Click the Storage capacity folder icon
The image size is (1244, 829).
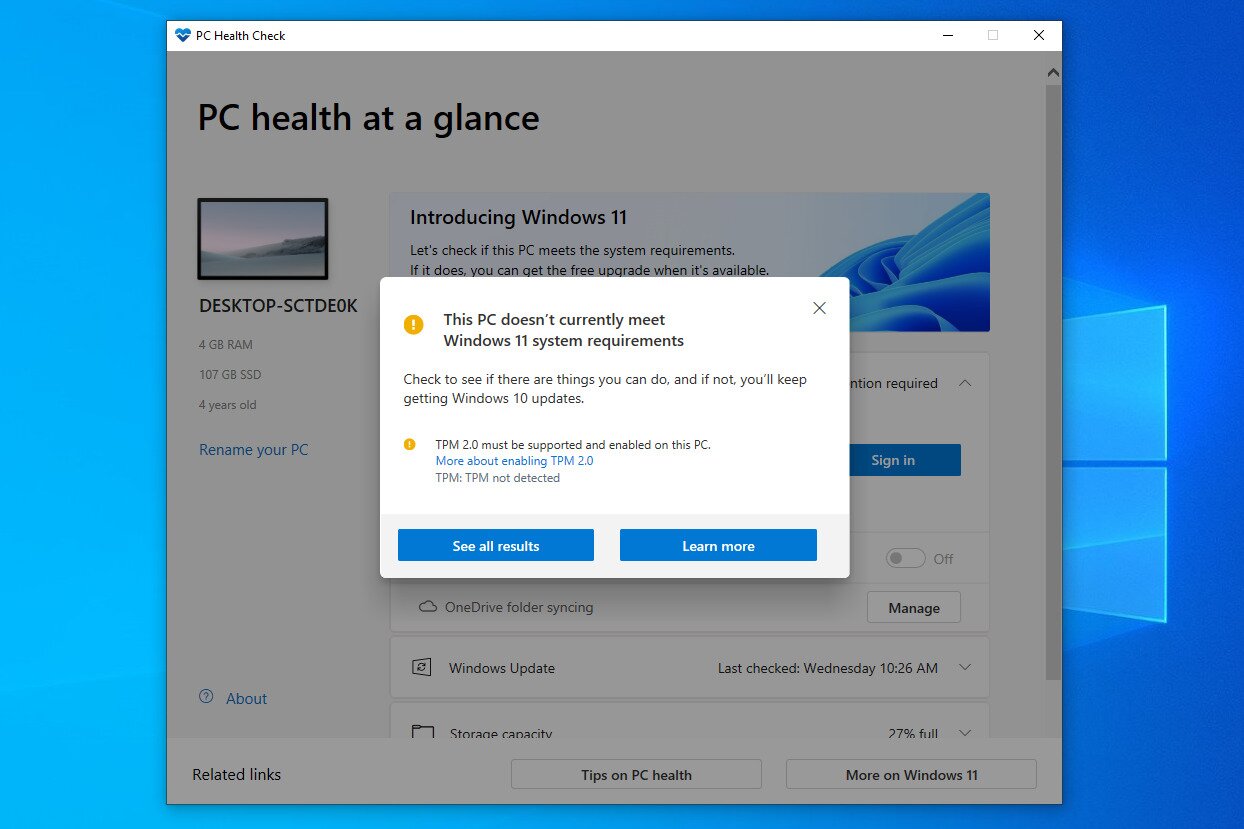(x=423, y=732)
